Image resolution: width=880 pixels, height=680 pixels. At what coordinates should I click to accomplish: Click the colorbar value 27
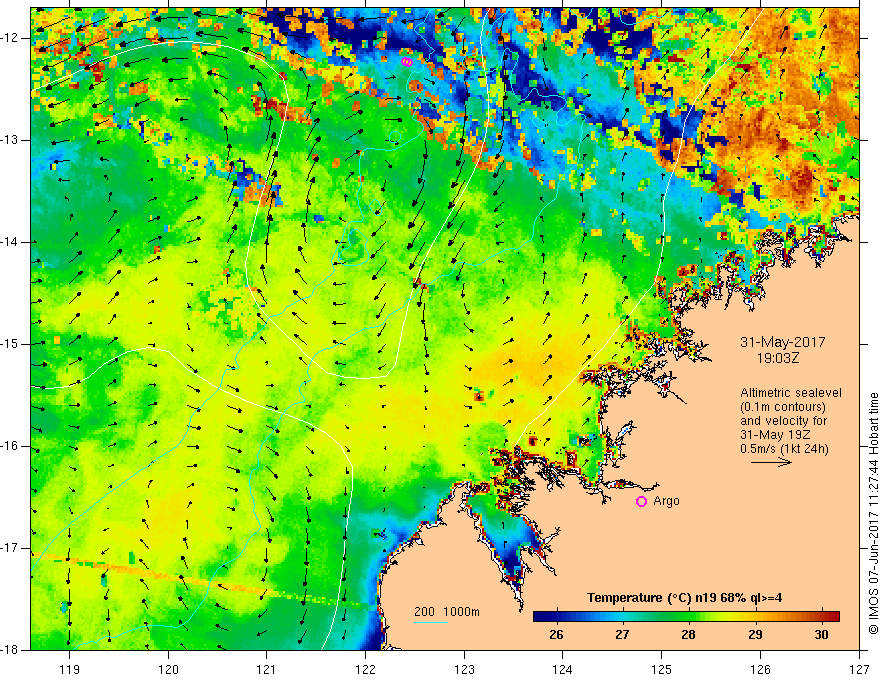622,635
